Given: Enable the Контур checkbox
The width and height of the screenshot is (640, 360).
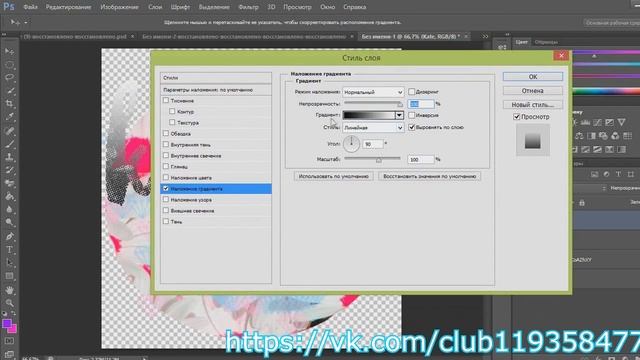Looking at the screenshot, I should point(172,111).
